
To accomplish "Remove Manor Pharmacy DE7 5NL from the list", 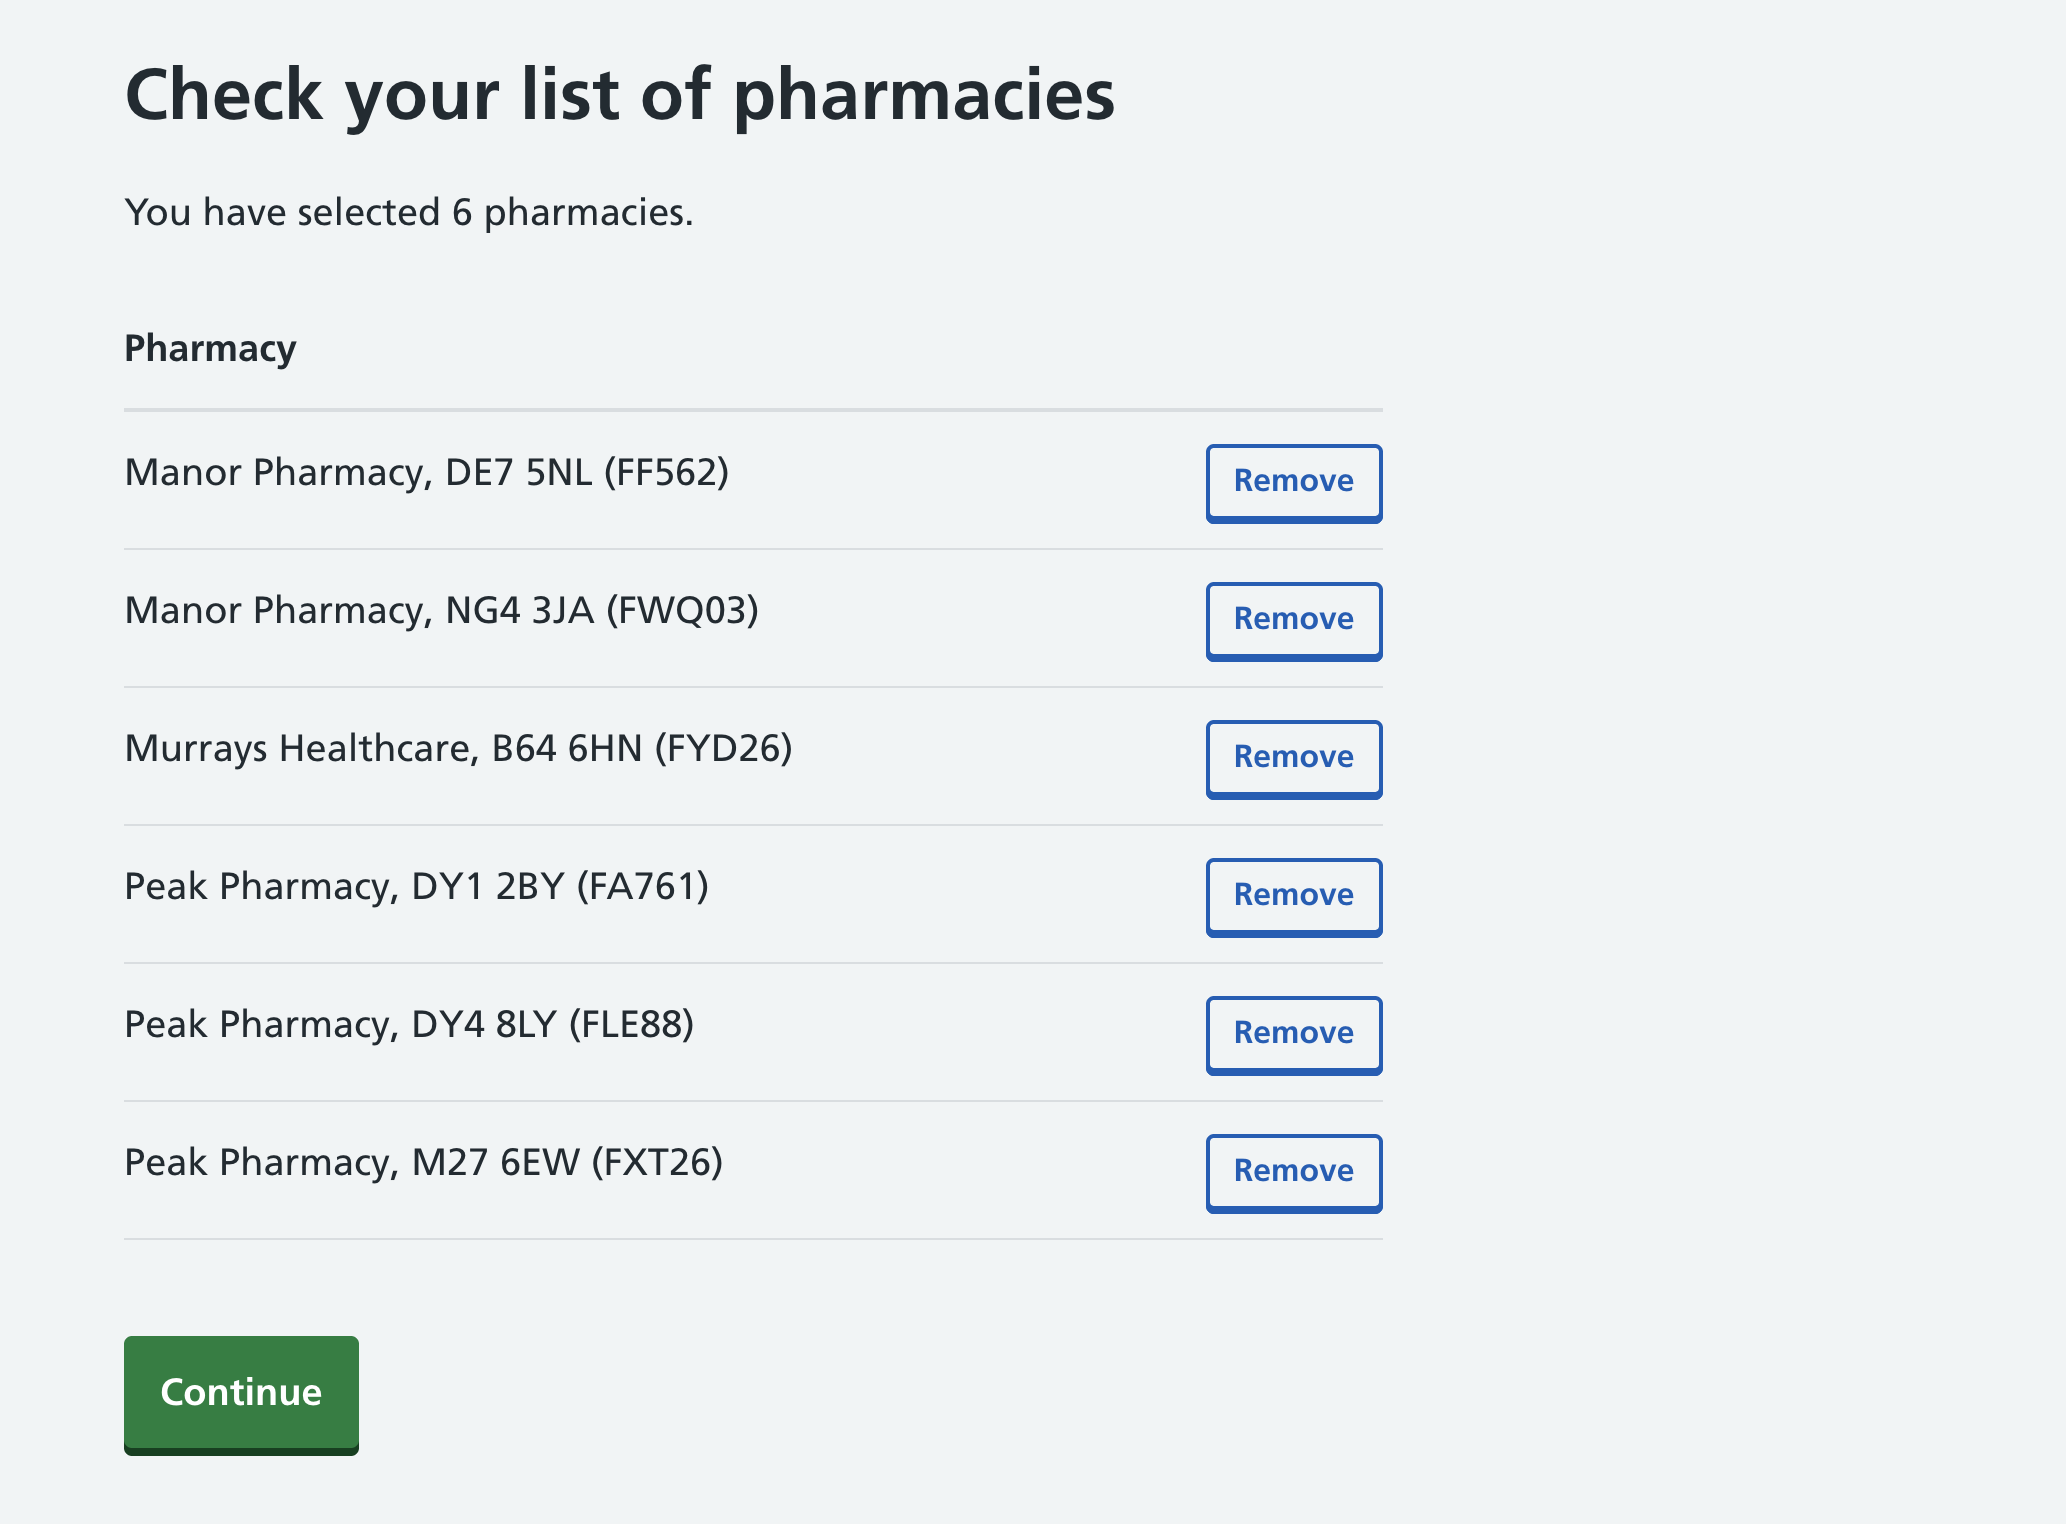I will (x=1293, y=482).
